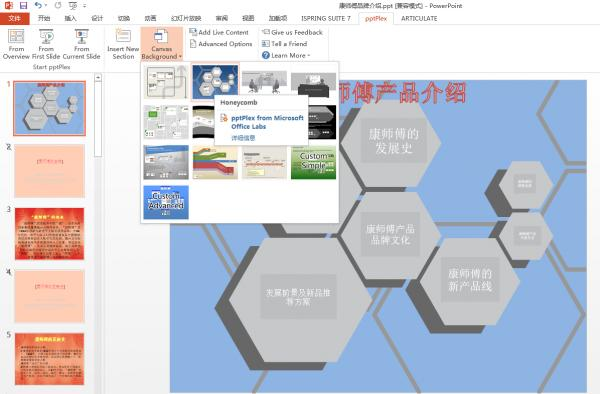Viewport: 600px width, 394px height.
Task: Open the ISPRING SUITE 7 tab
Action: [326, 18]
